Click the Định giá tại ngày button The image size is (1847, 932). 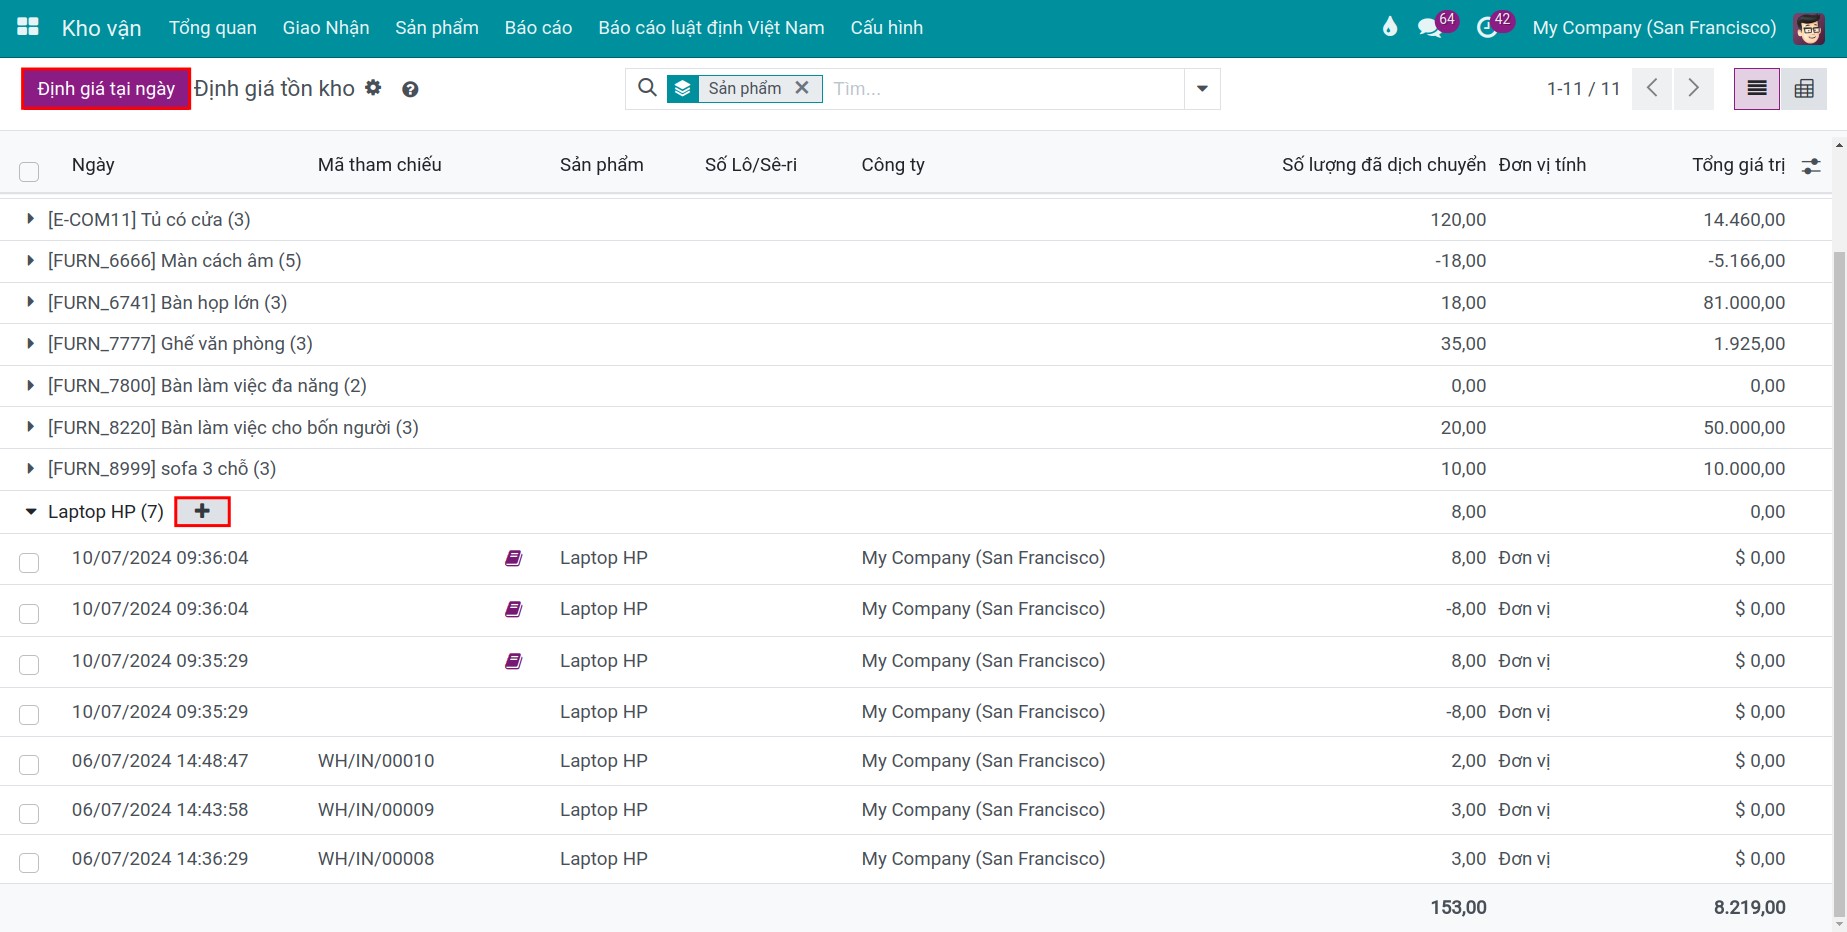(x=106, y=89)
